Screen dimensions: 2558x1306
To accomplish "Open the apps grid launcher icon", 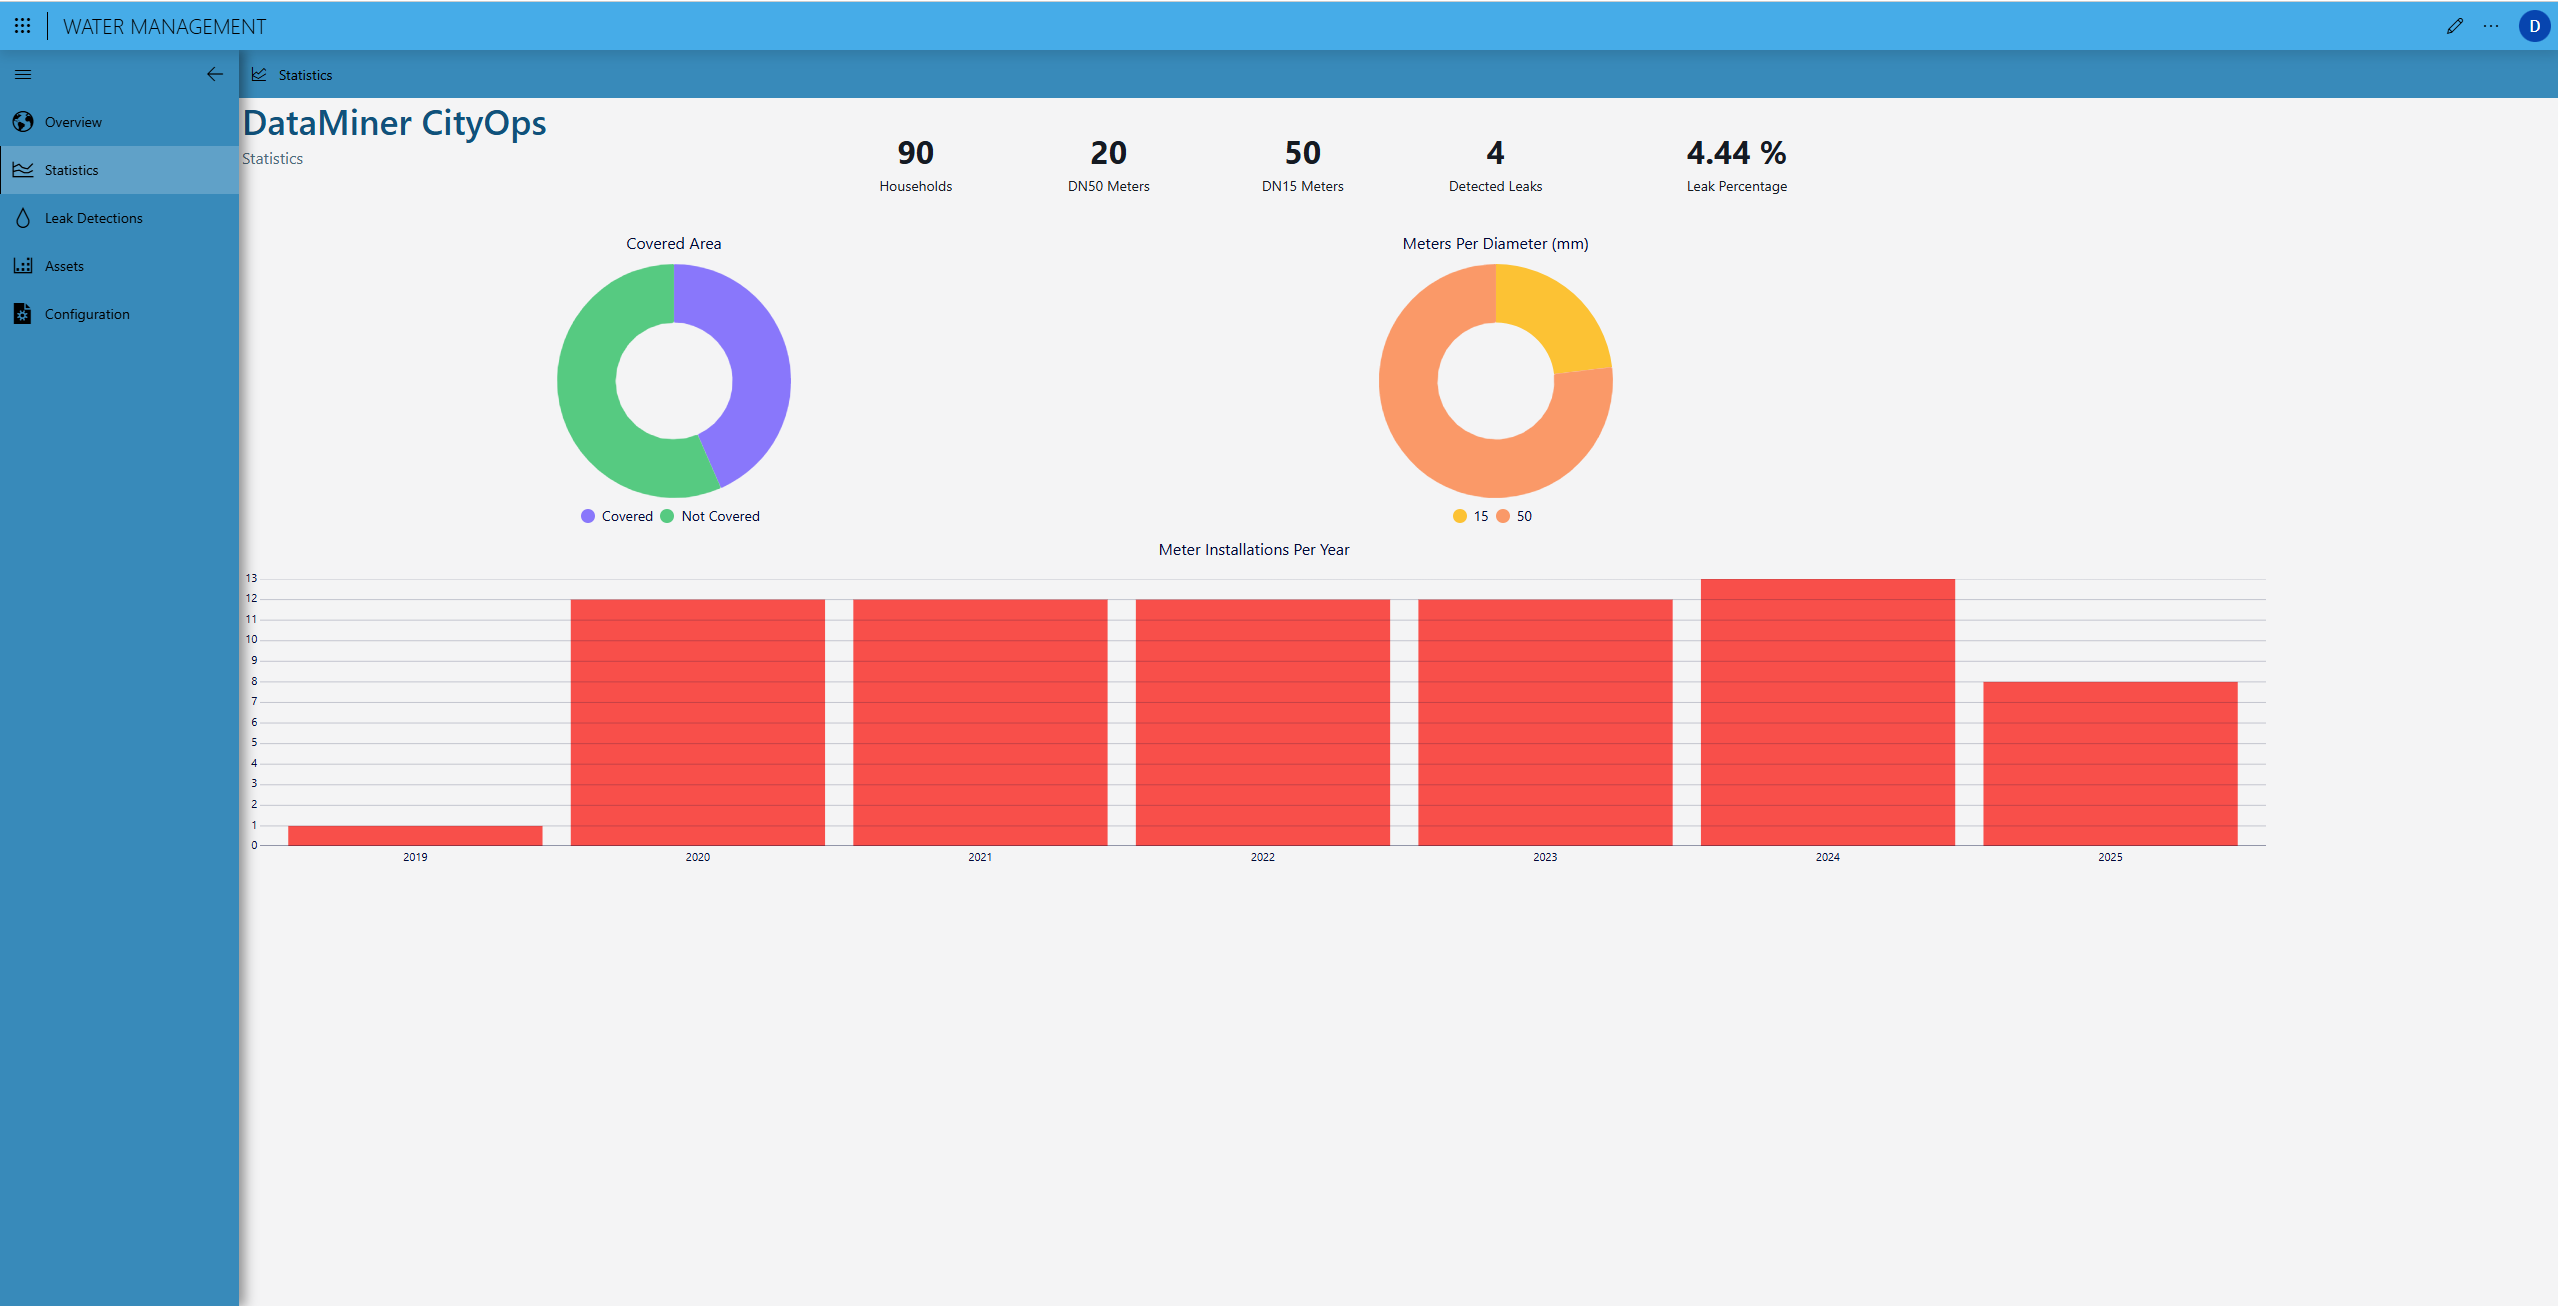I will click(x=22, y=26).
